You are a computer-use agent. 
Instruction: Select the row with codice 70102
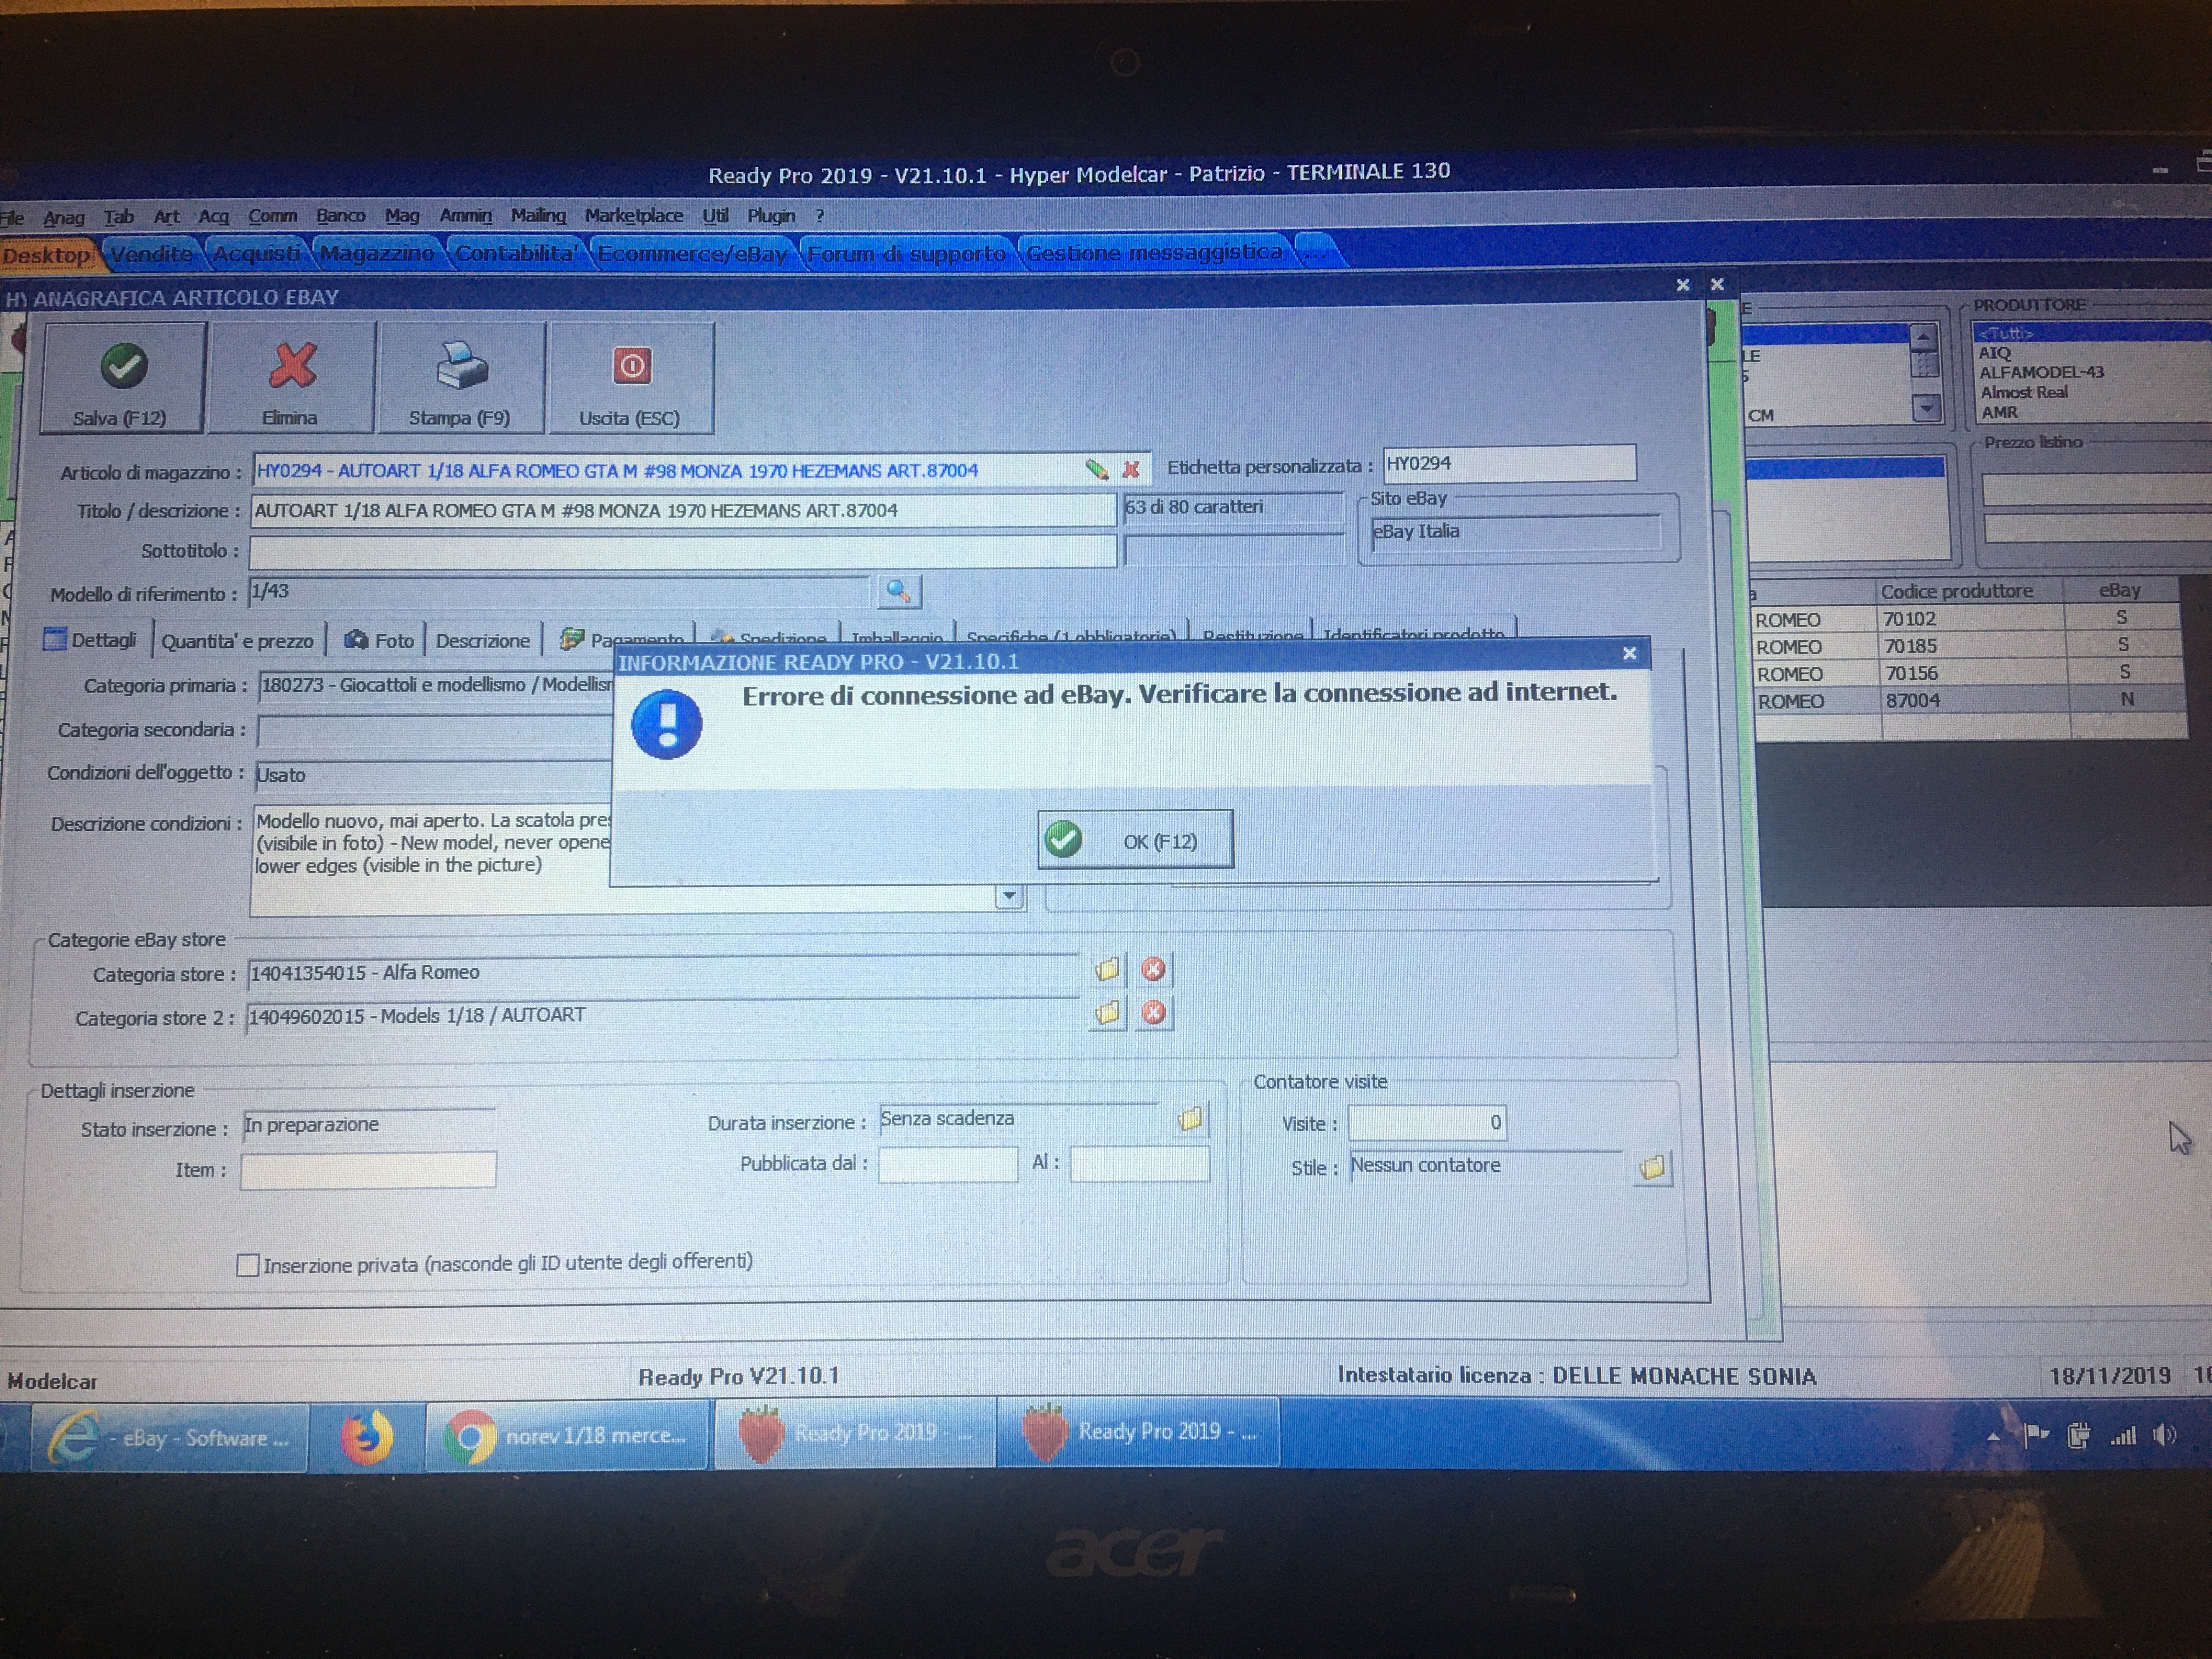coord(1967,619)
